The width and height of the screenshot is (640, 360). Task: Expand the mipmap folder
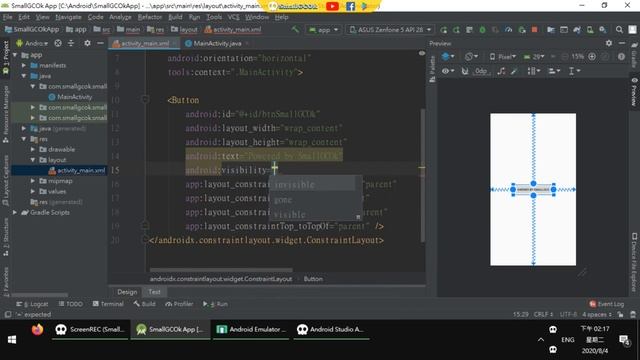(x=33, y=181)
